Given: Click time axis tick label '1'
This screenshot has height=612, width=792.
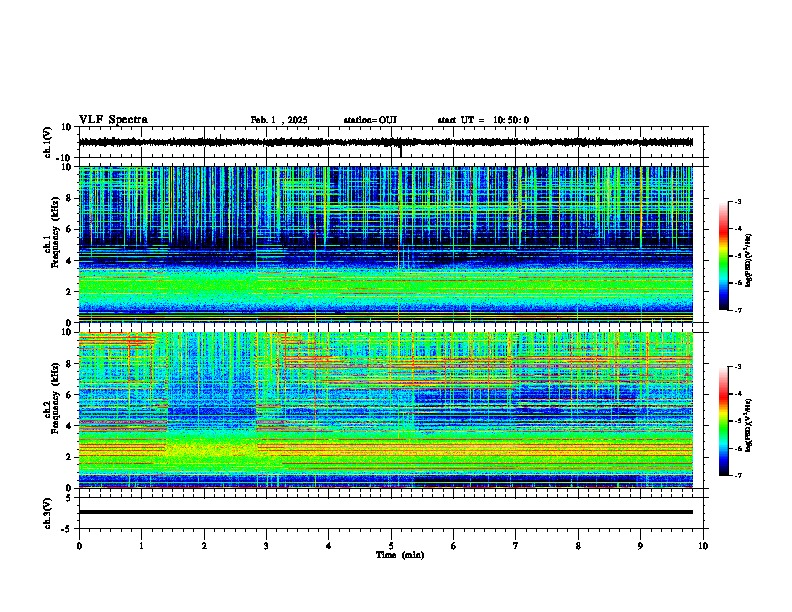Looking at the screenshot, I should point(141,546).
